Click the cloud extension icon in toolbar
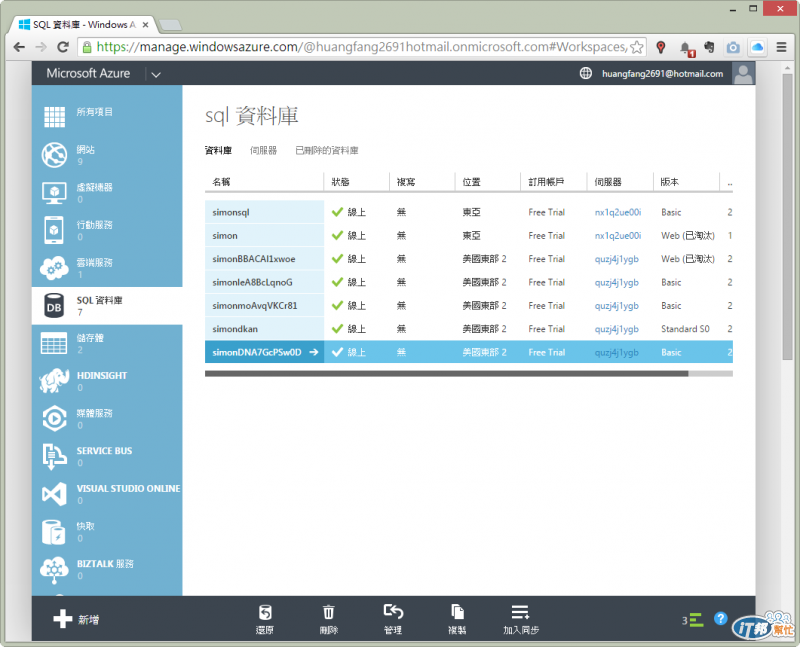Image resolution: width=800 pixels, height=647 pixels. pyautogui.click(x=758, y=47)
